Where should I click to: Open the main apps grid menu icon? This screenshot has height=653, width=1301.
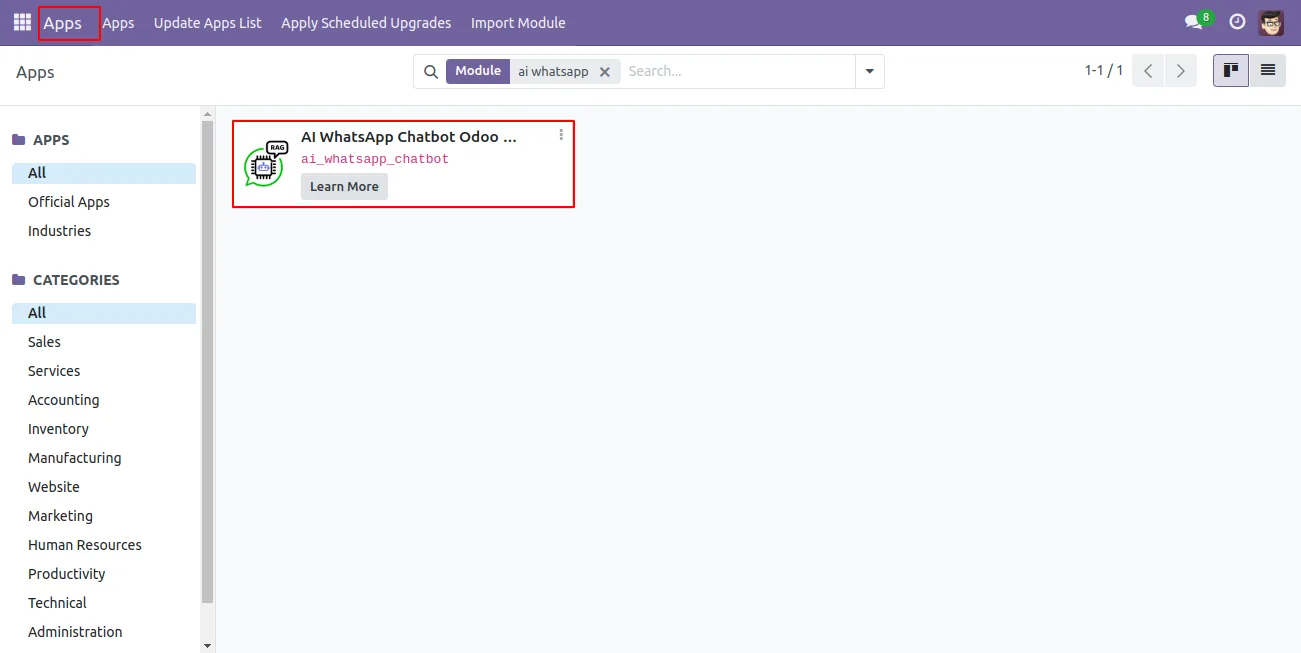click(x=22, y=22)
